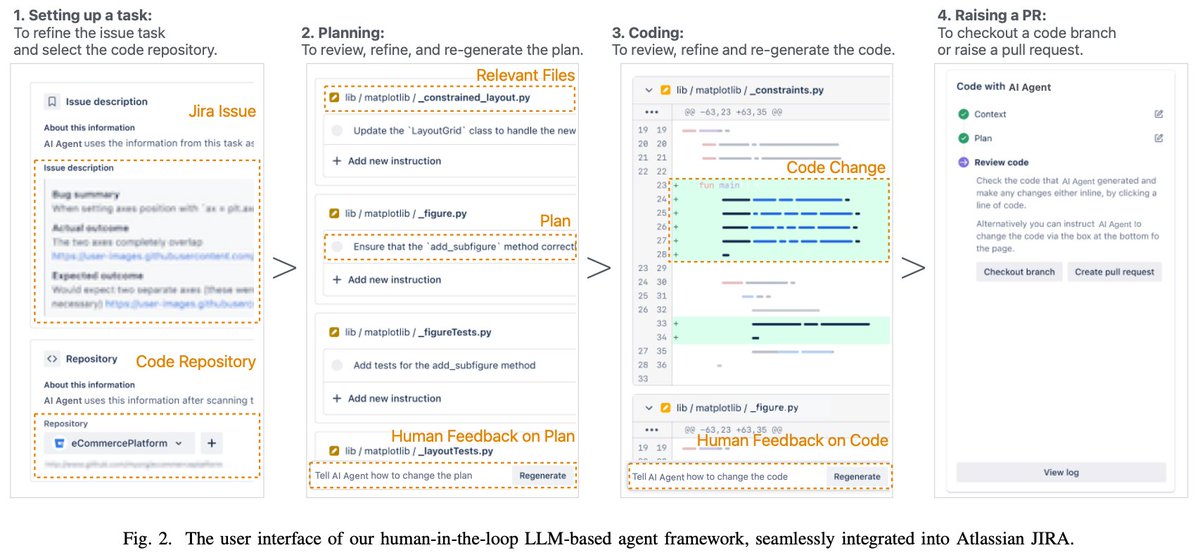Screen dimensions: 1200x555
Task: Click the 'Repository' card heading
Action: coord(92,358)
